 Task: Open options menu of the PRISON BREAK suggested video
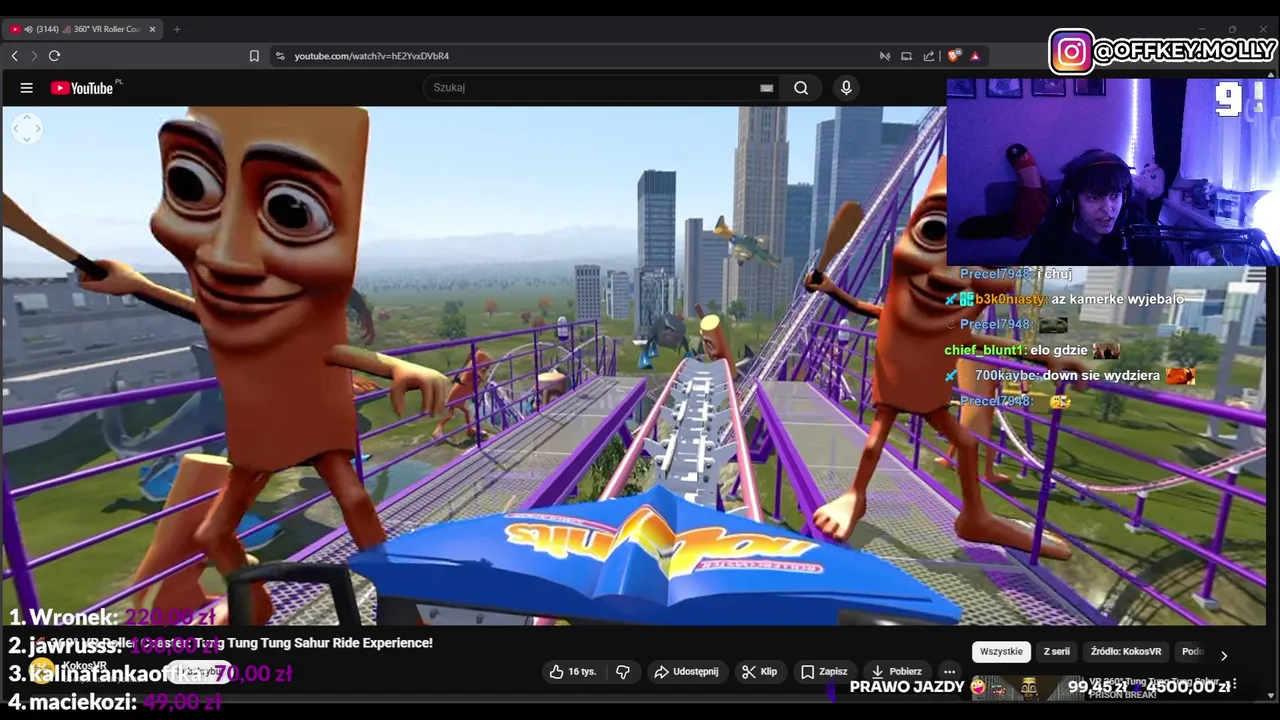pos(1235,684)
